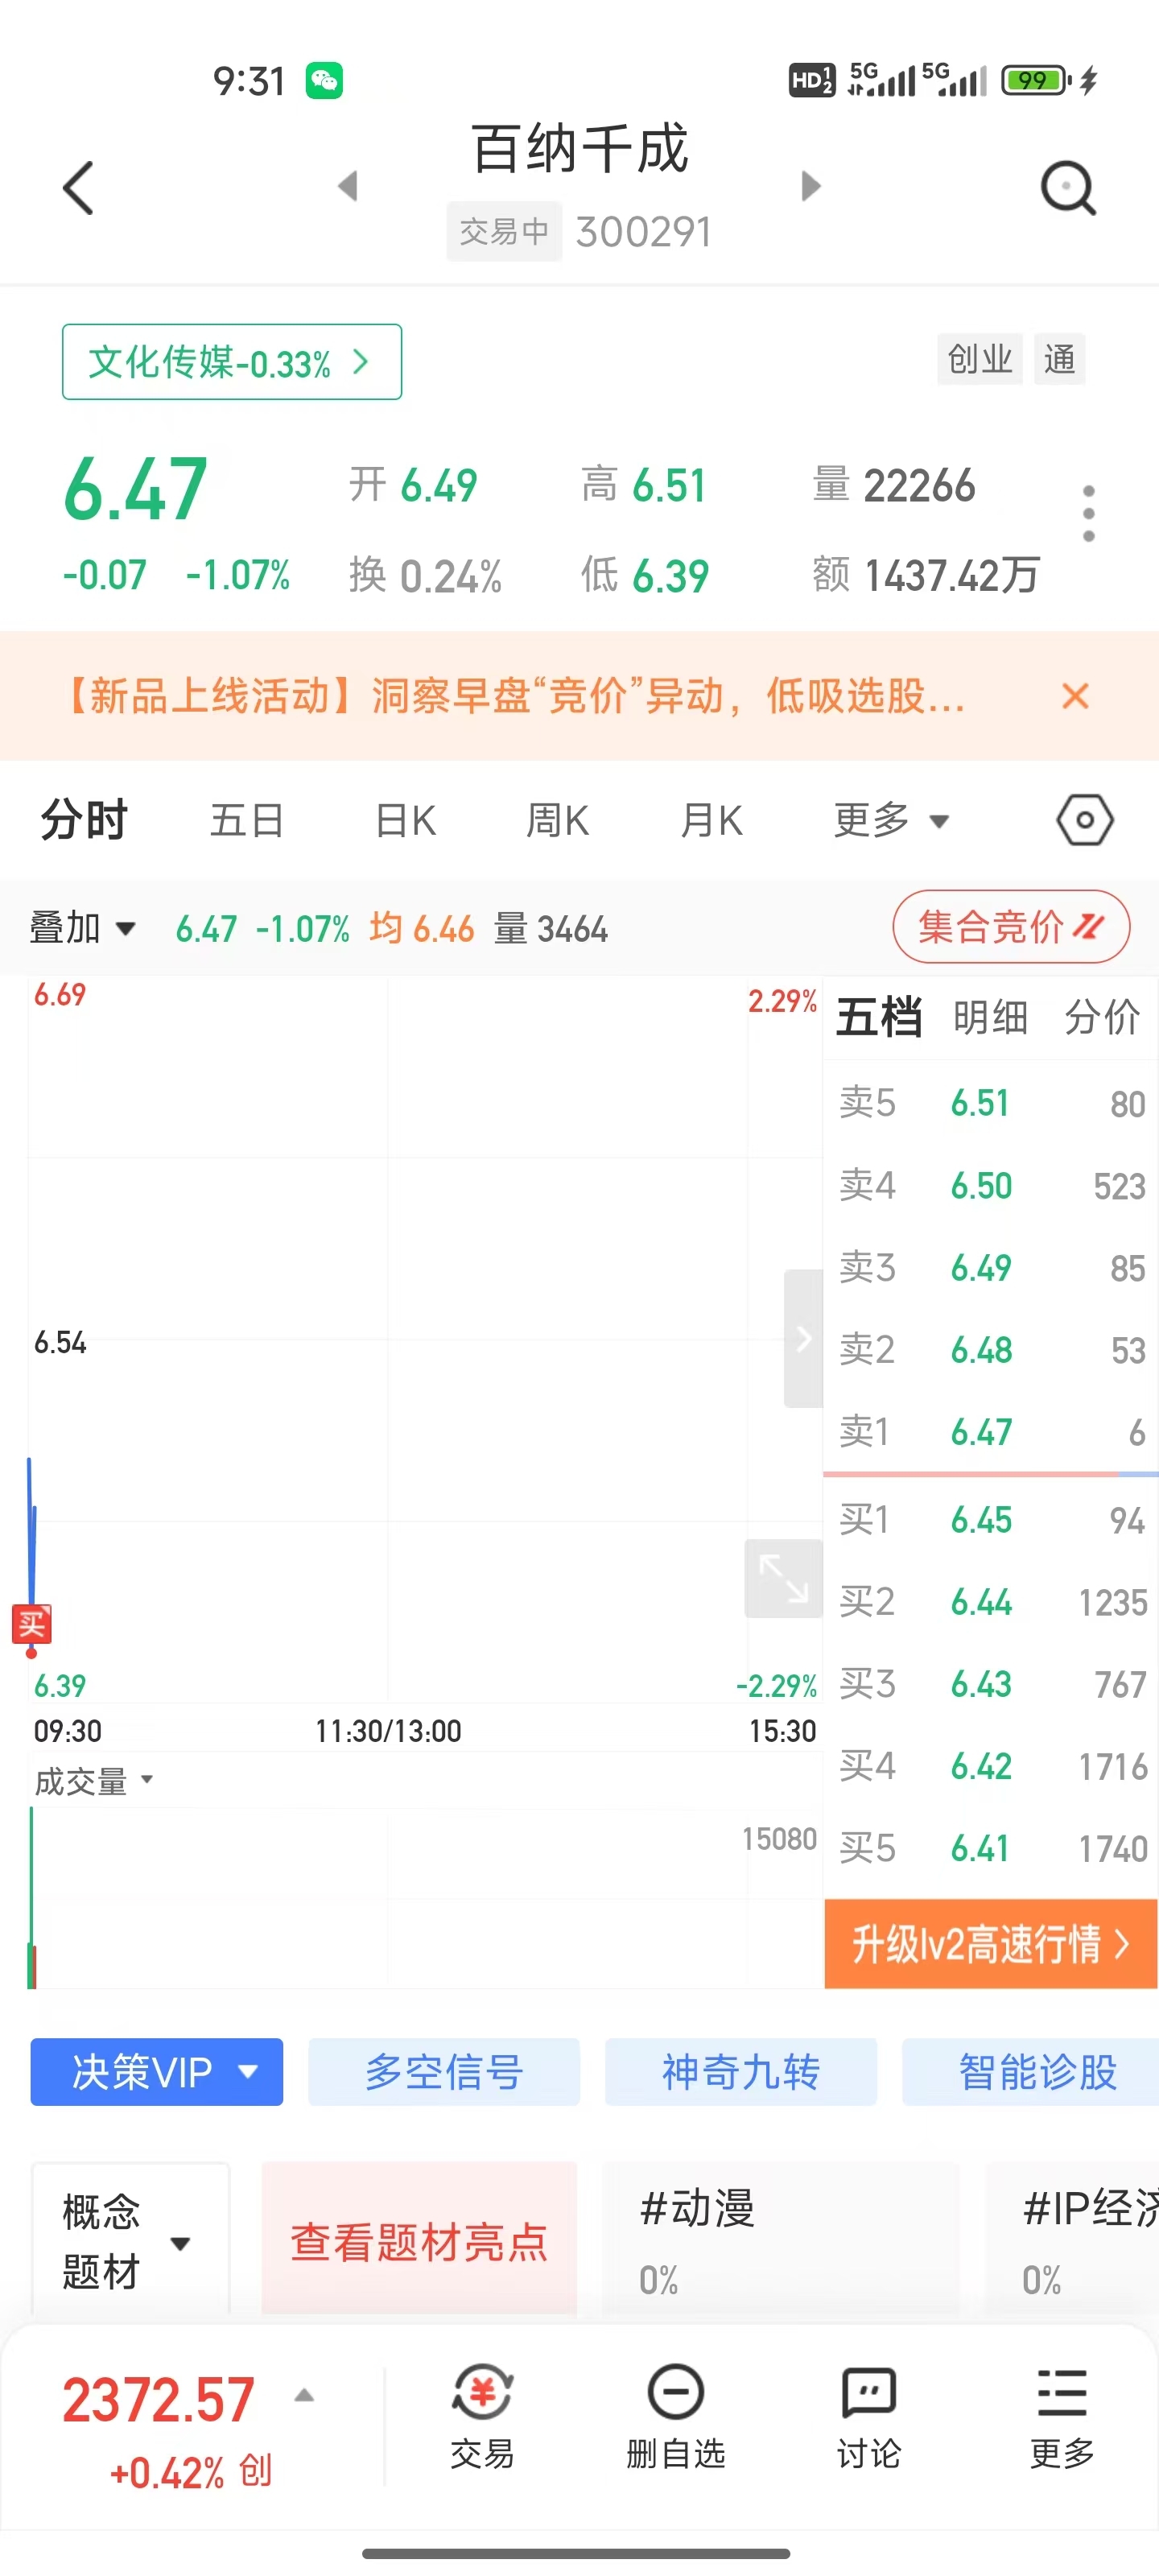Open the 讨论 discussion icon
This screenshot has height=2576, width=1159.
[x=869, y=2418]
